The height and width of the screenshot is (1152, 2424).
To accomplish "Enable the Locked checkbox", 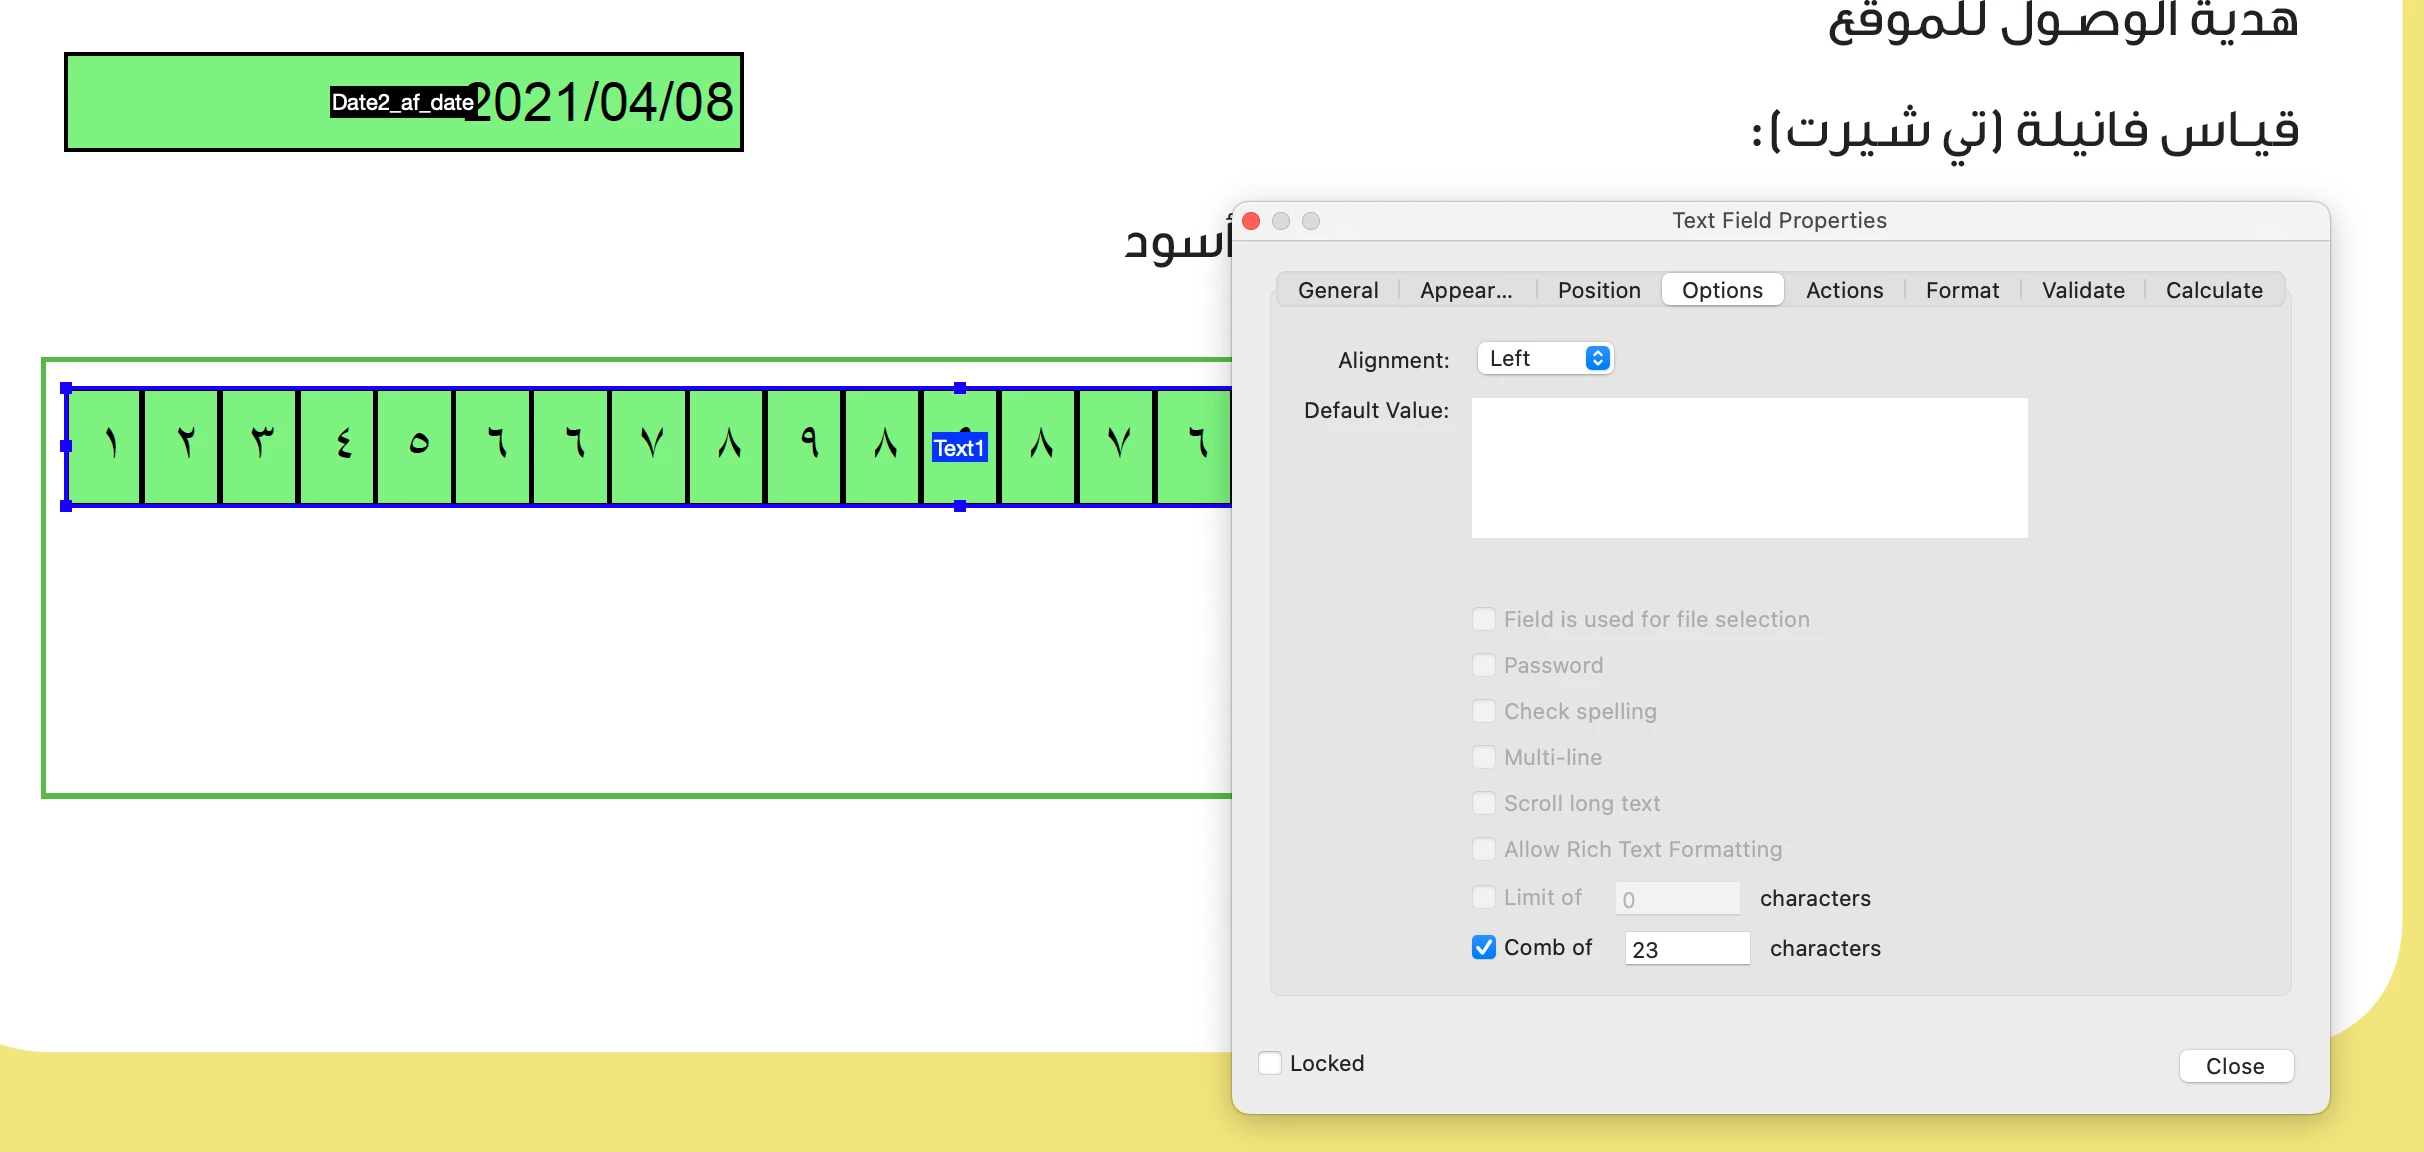I will point(1270,1063).
